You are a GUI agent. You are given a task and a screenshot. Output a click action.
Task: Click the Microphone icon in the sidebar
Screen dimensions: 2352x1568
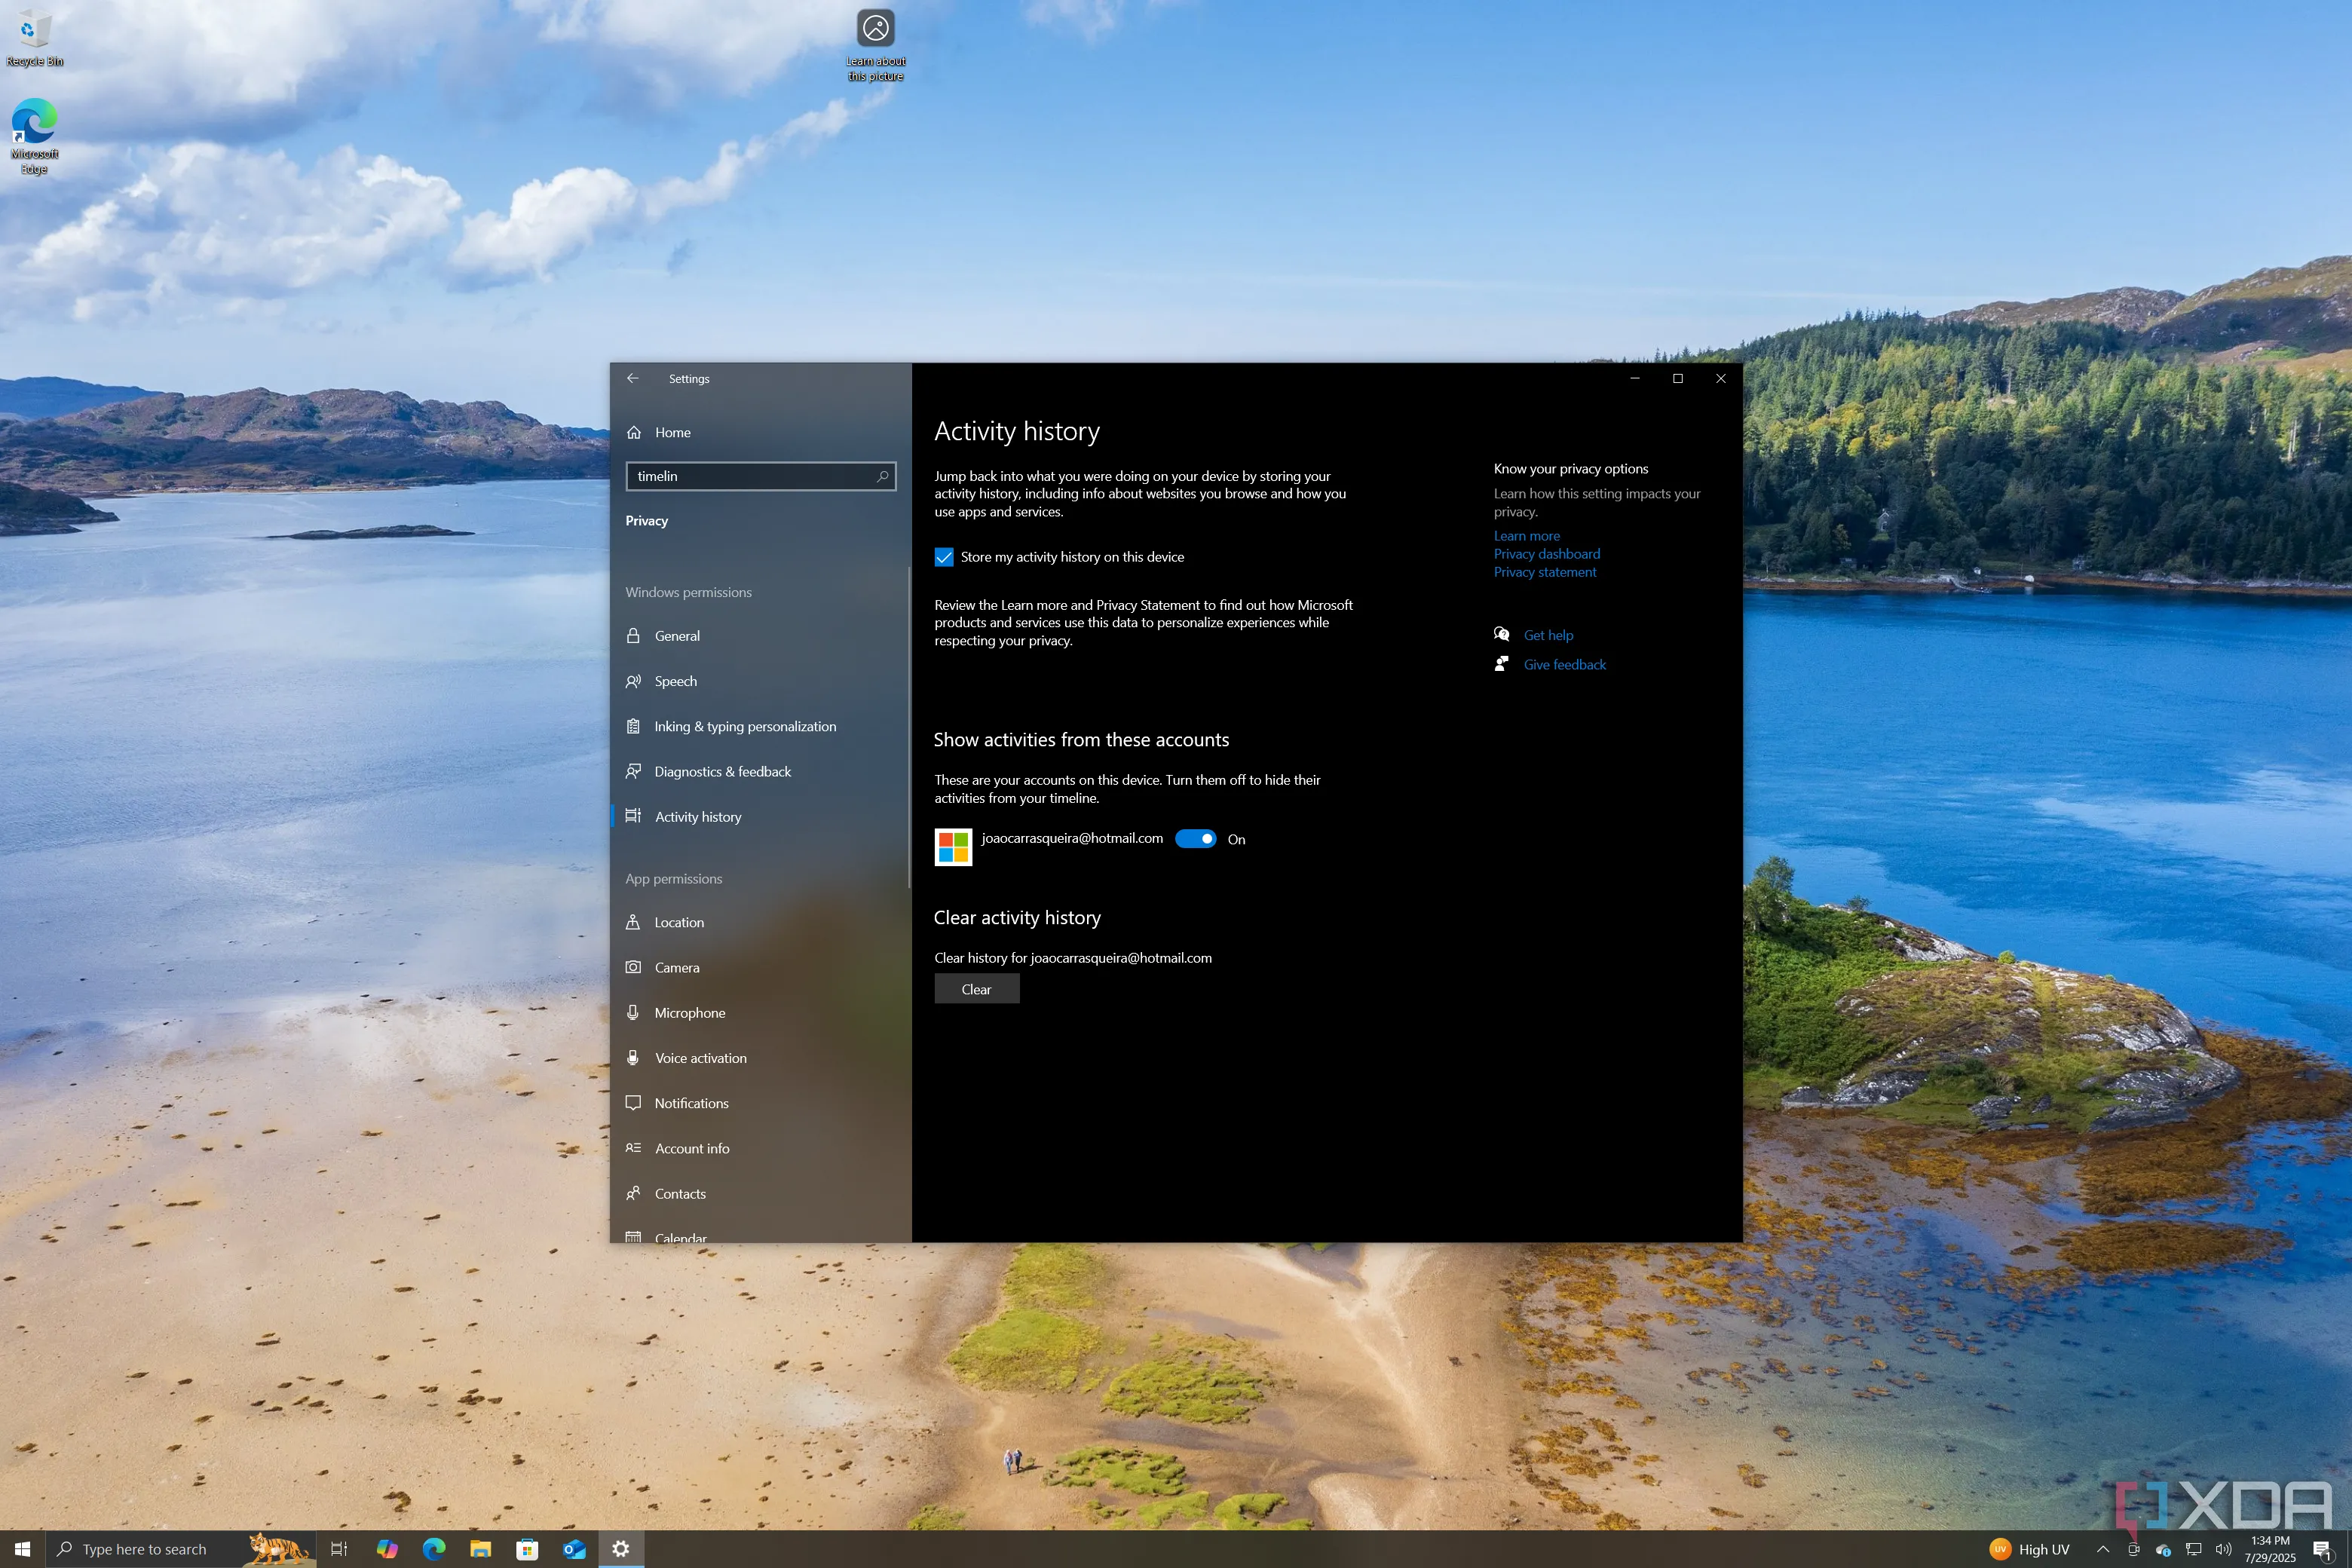tap(633, 1012)
